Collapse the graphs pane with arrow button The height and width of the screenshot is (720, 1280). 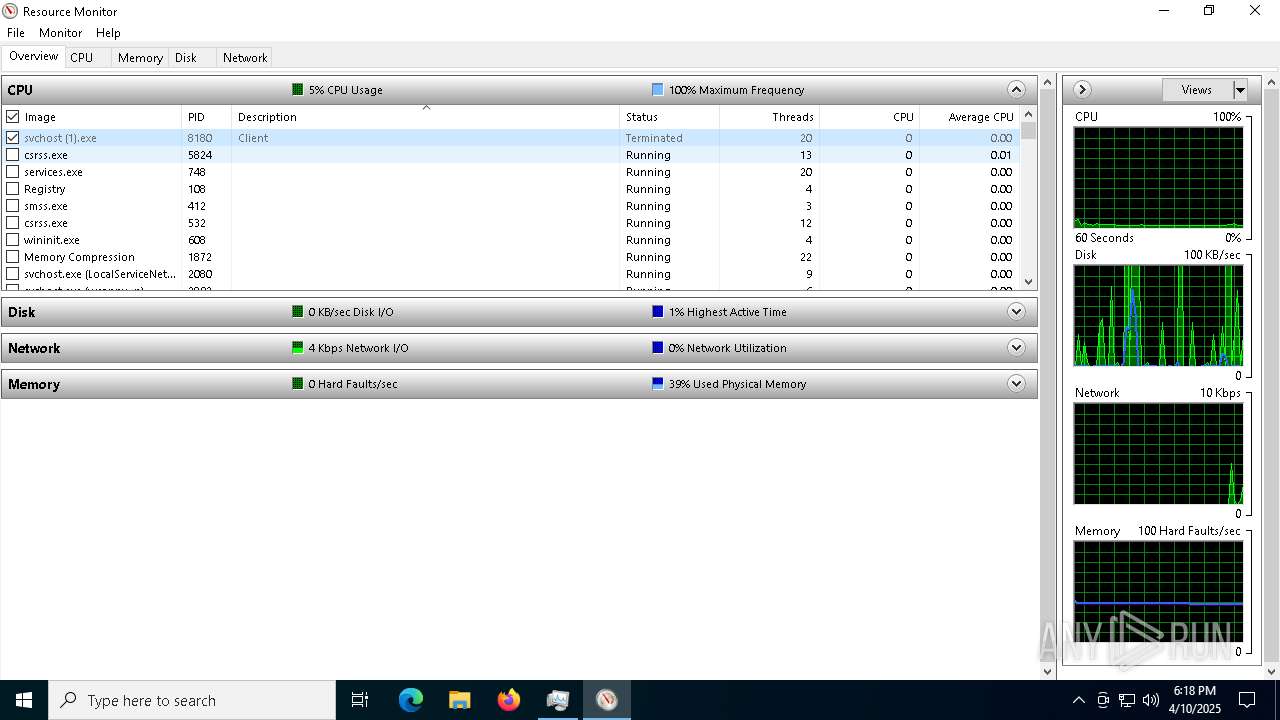[1082, 89]
